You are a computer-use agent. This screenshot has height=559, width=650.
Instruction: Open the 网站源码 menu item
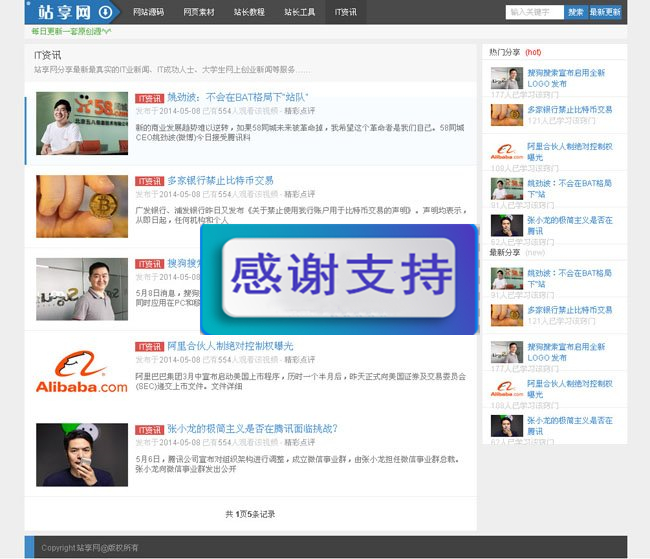coord(148,12)
